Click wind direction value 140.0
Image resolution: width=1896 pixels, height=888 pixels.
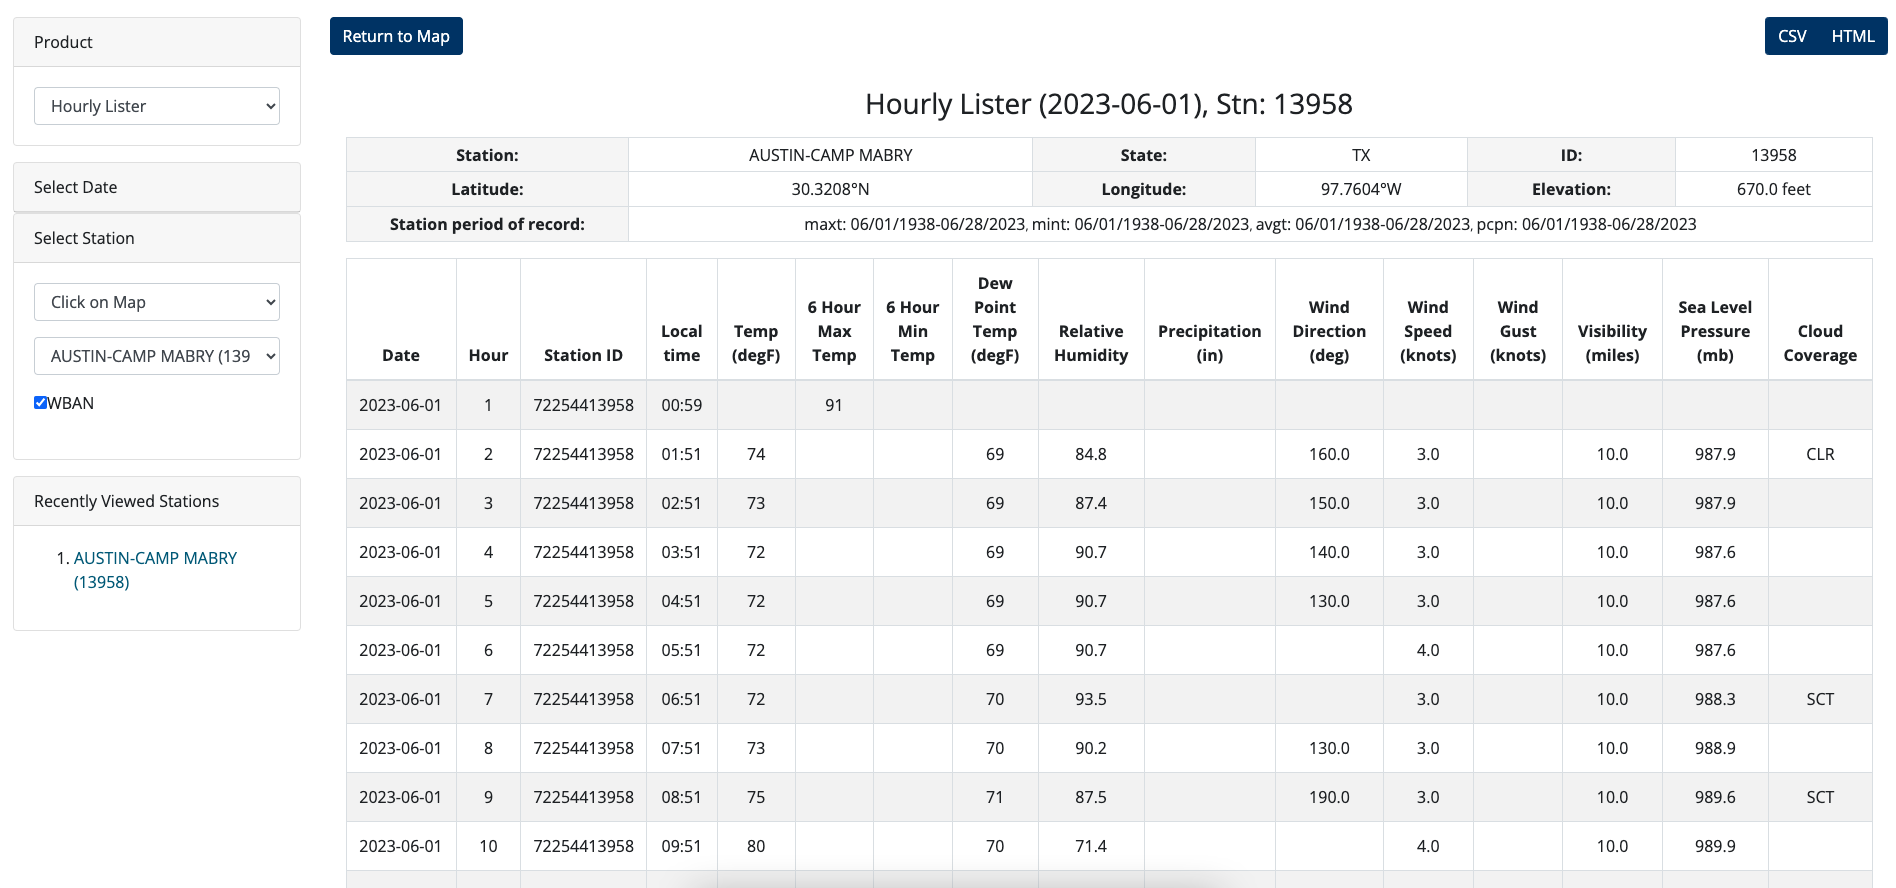(1329, 552)
